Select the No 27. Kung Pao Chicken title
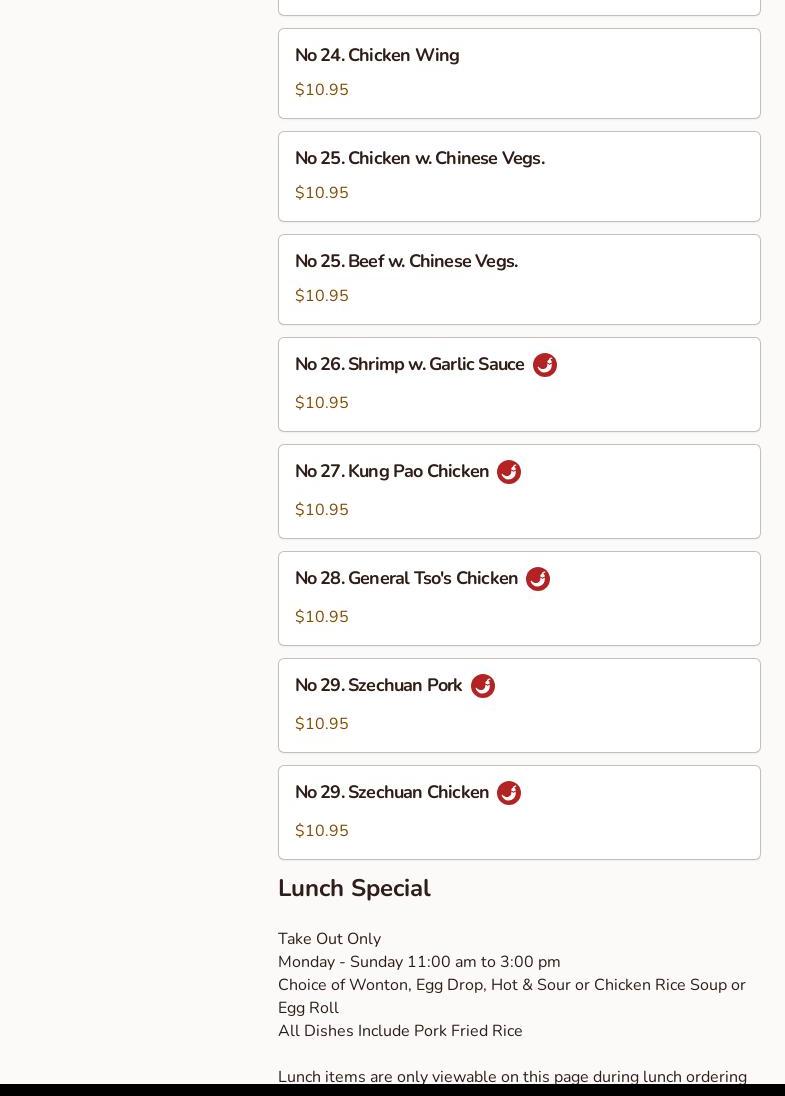This screenshot has width=785, height=1096. [392, 471]
